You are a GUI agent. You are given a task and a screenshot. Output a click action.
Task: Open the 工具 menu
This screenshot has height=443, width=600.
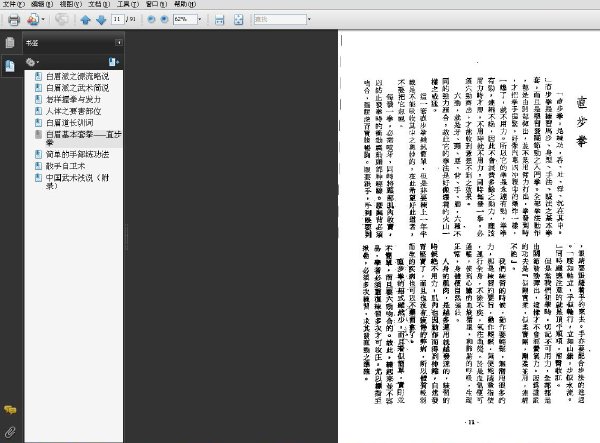pos(128,4)
